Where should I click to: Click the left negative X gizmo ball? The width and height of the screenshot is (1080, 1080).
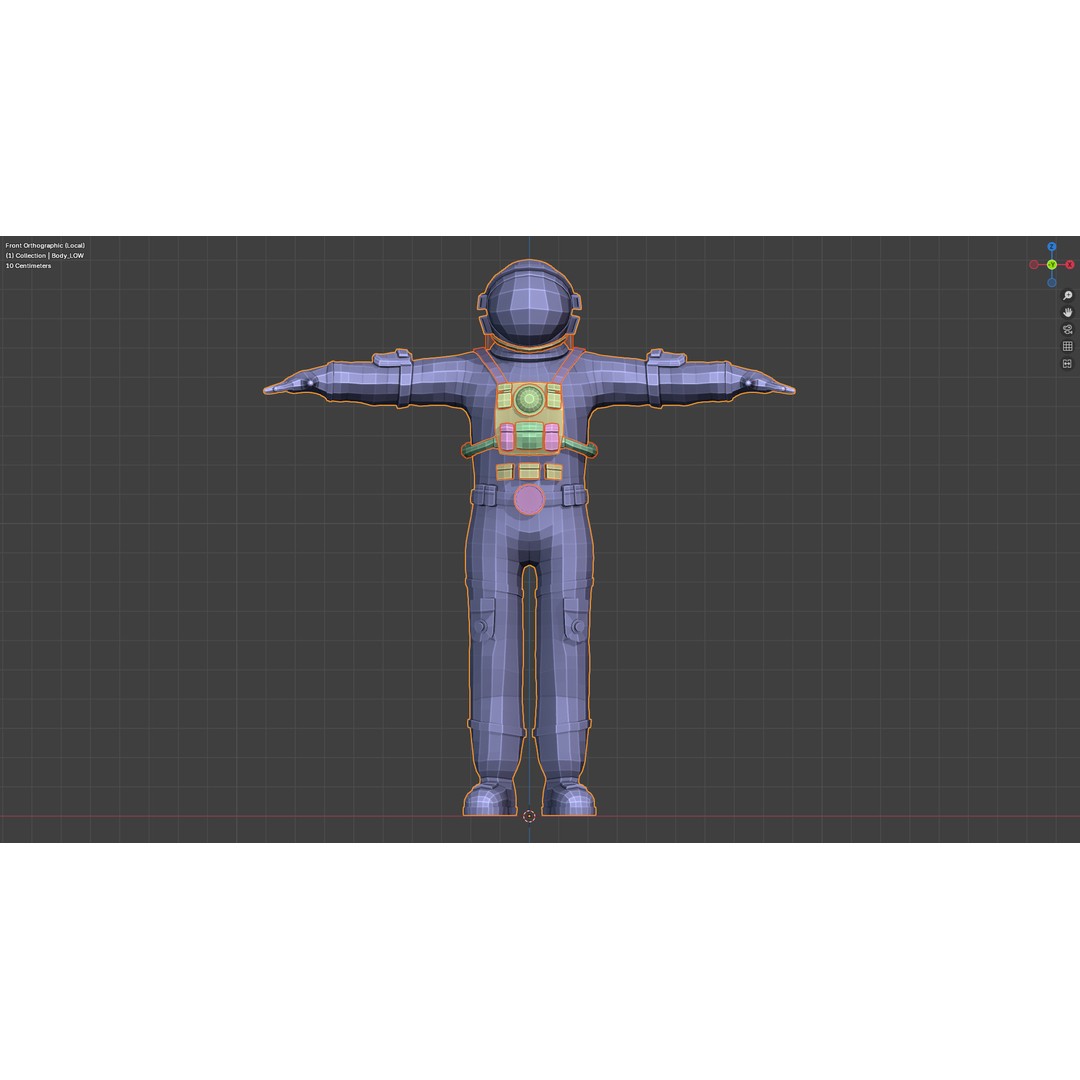coord(1034,265)
